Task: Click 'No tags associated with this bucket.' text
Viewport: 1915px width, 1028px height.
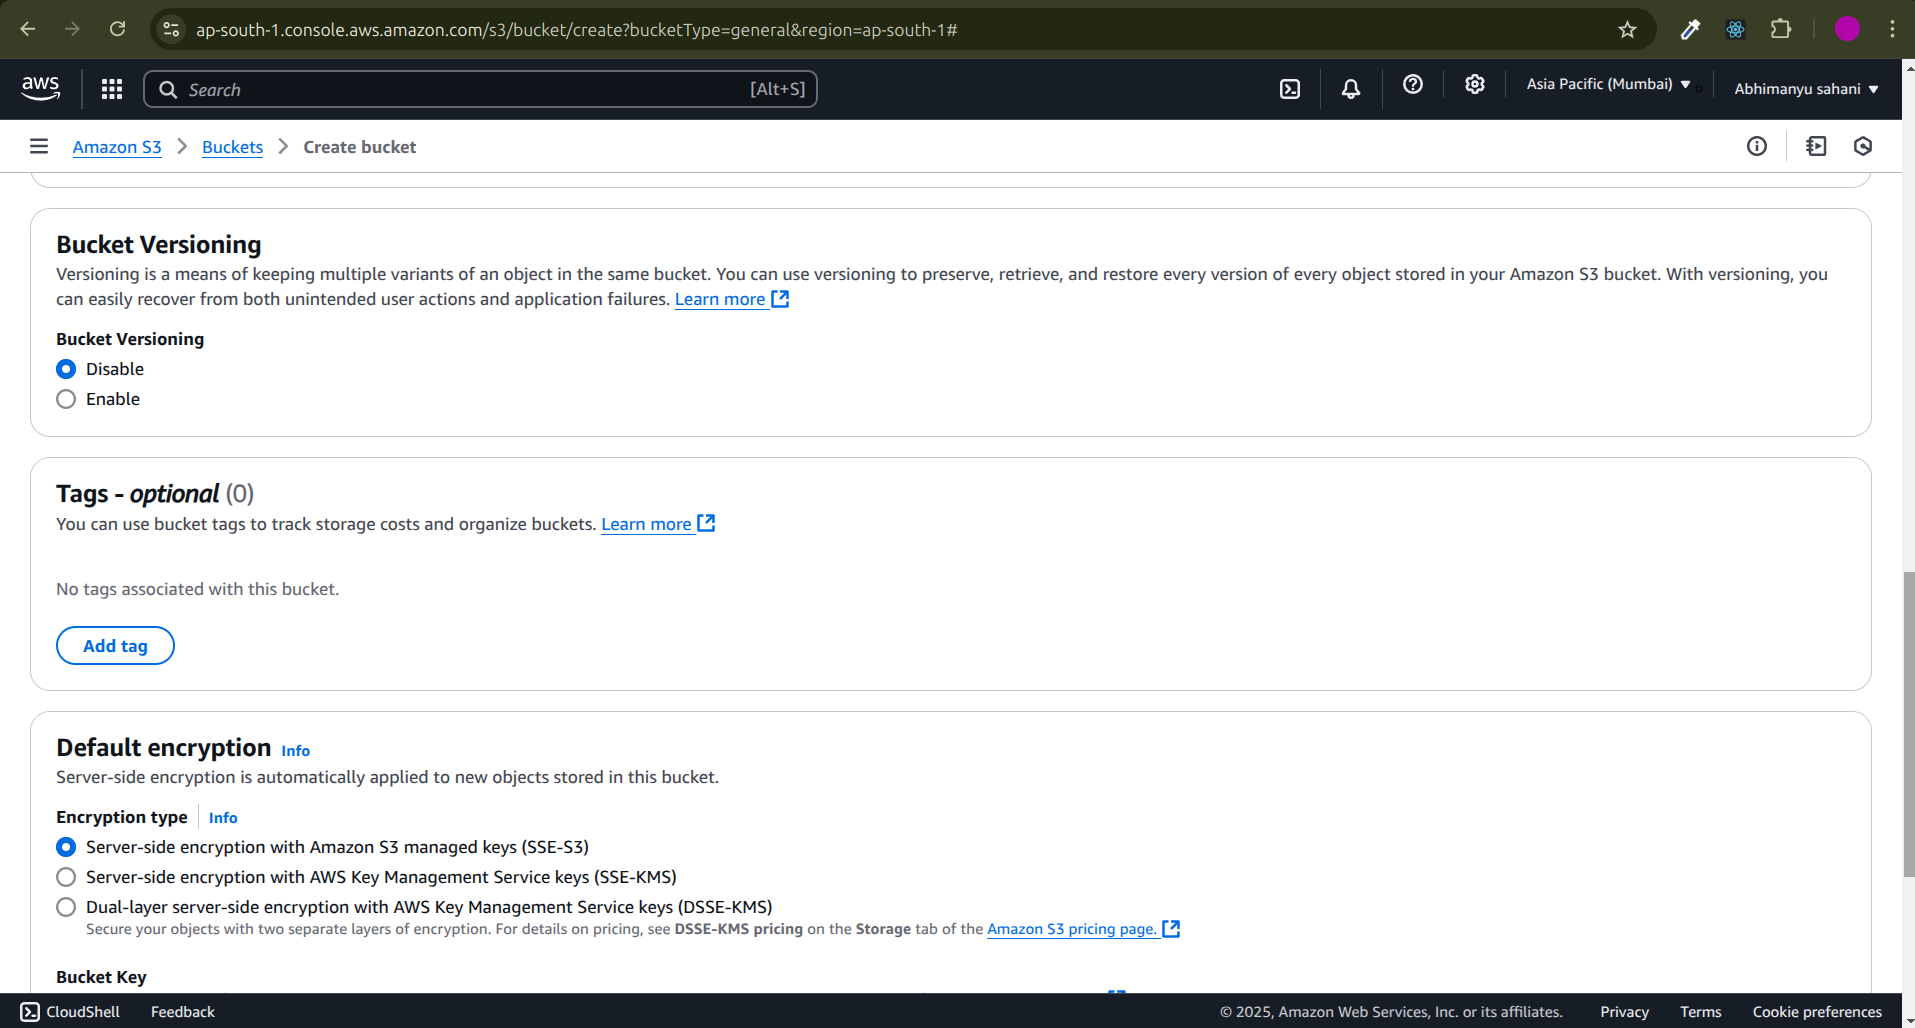Action: pos(198,589)
